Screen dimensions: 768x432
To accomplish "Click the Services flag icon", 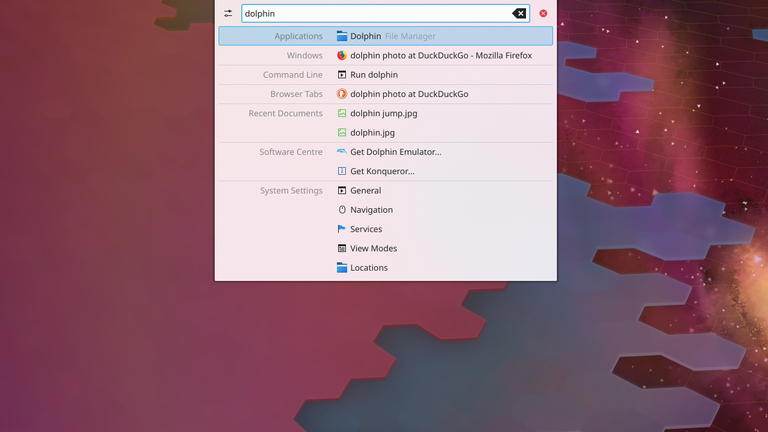I will (x=342, y=229).
